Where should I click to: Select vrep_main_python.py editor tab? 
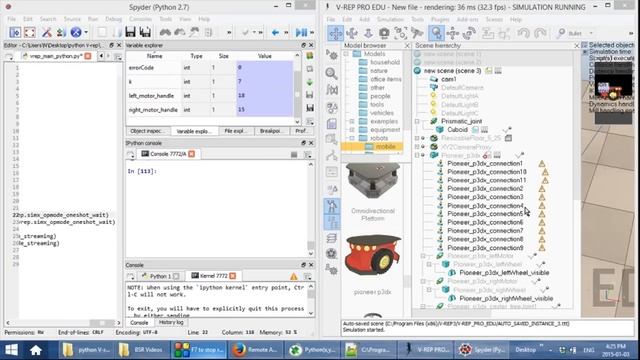click(56, 56)
